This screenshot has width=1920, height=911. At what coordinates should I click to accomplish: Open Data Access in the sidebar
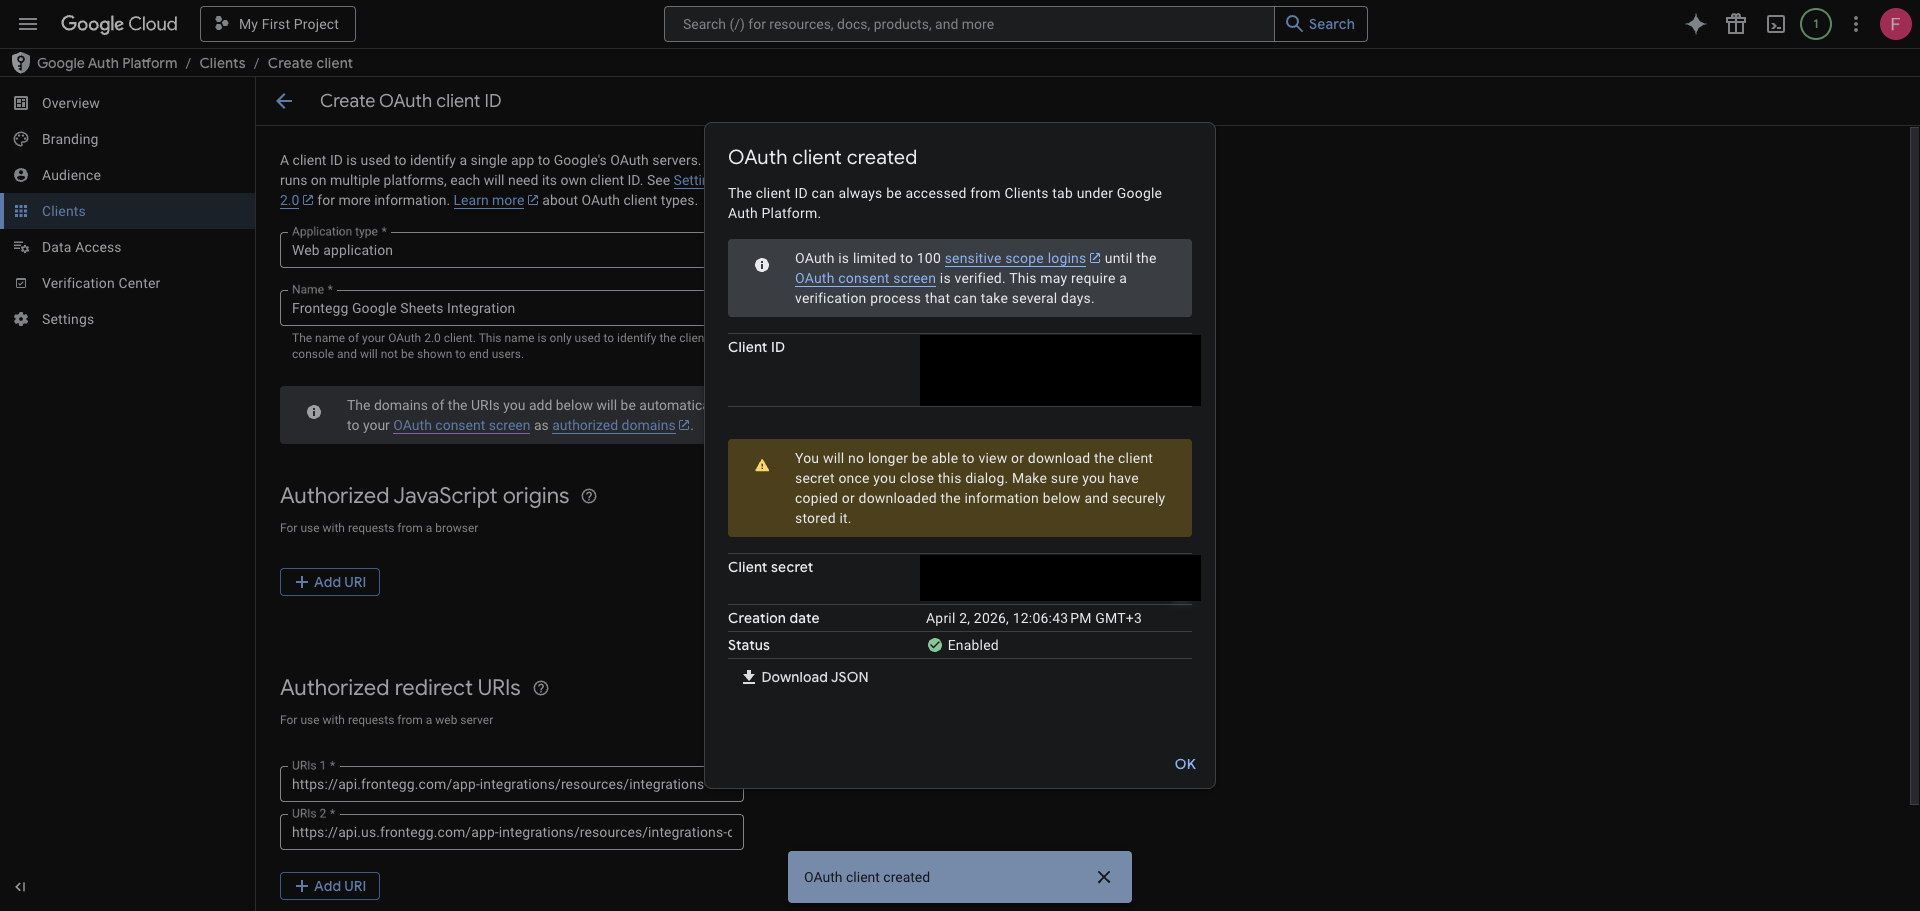tap(127, 247)
